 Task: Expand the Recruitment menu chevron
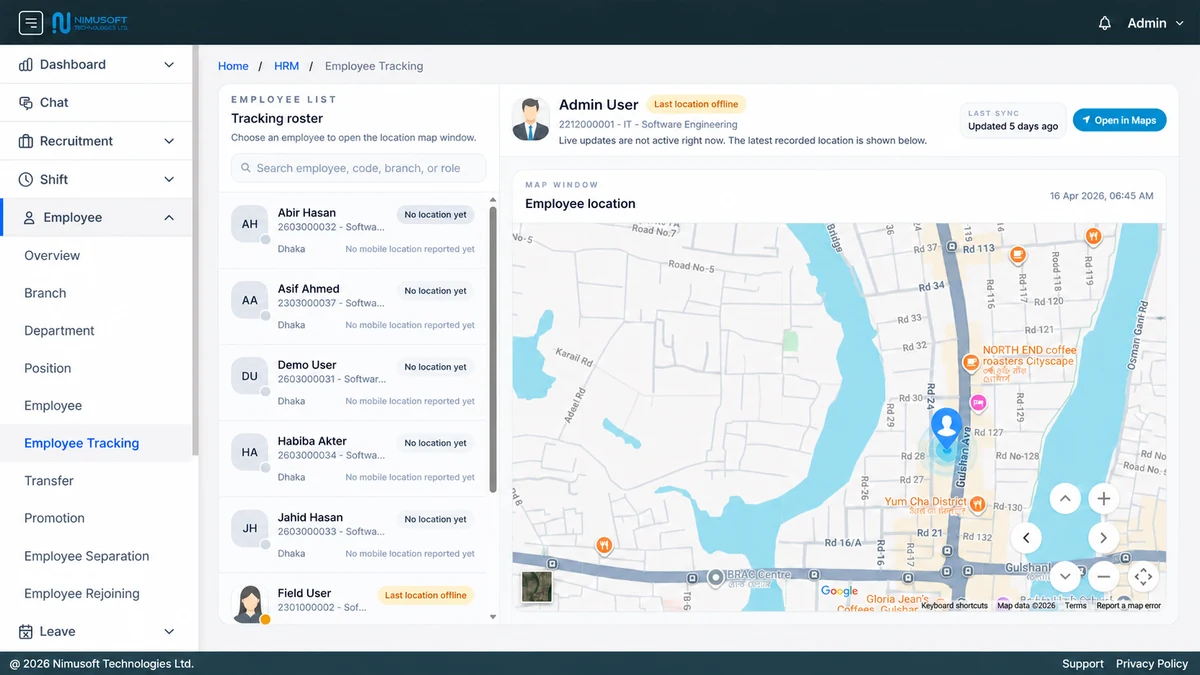pos(169,141)
